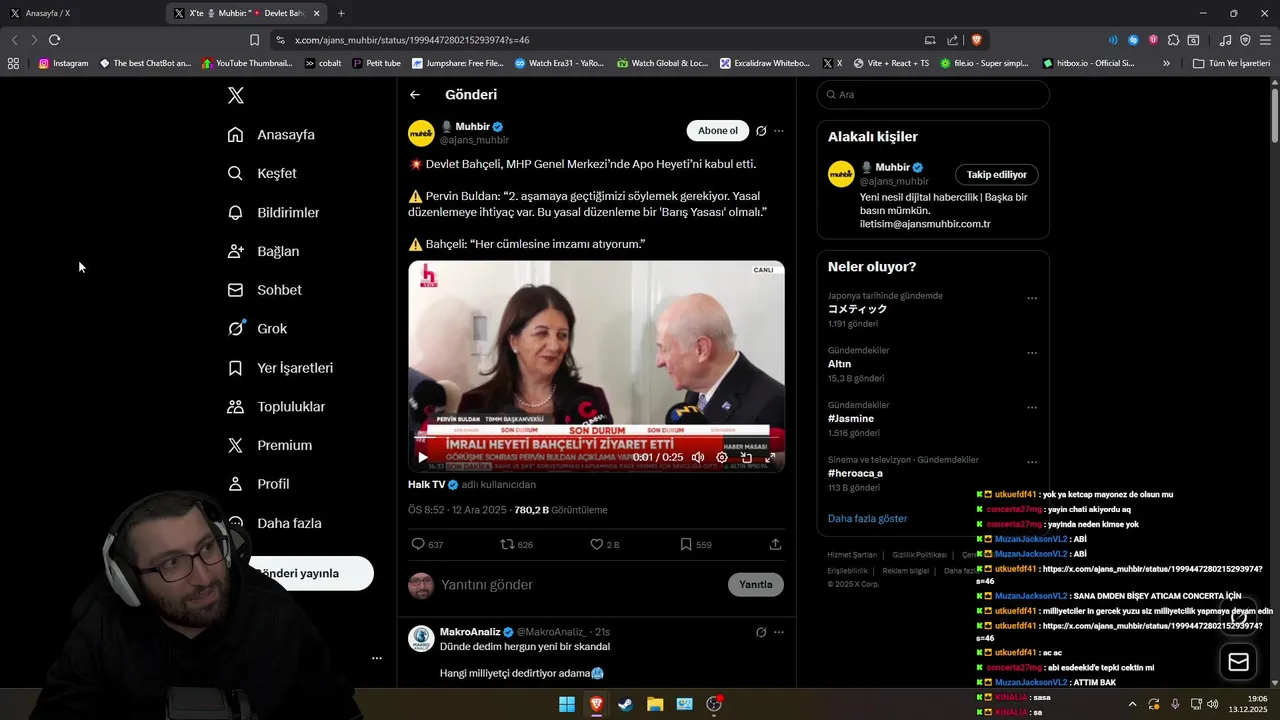Open Topluluklar in the sidebar
This screenshot has height=720, width=1280.
276,407
